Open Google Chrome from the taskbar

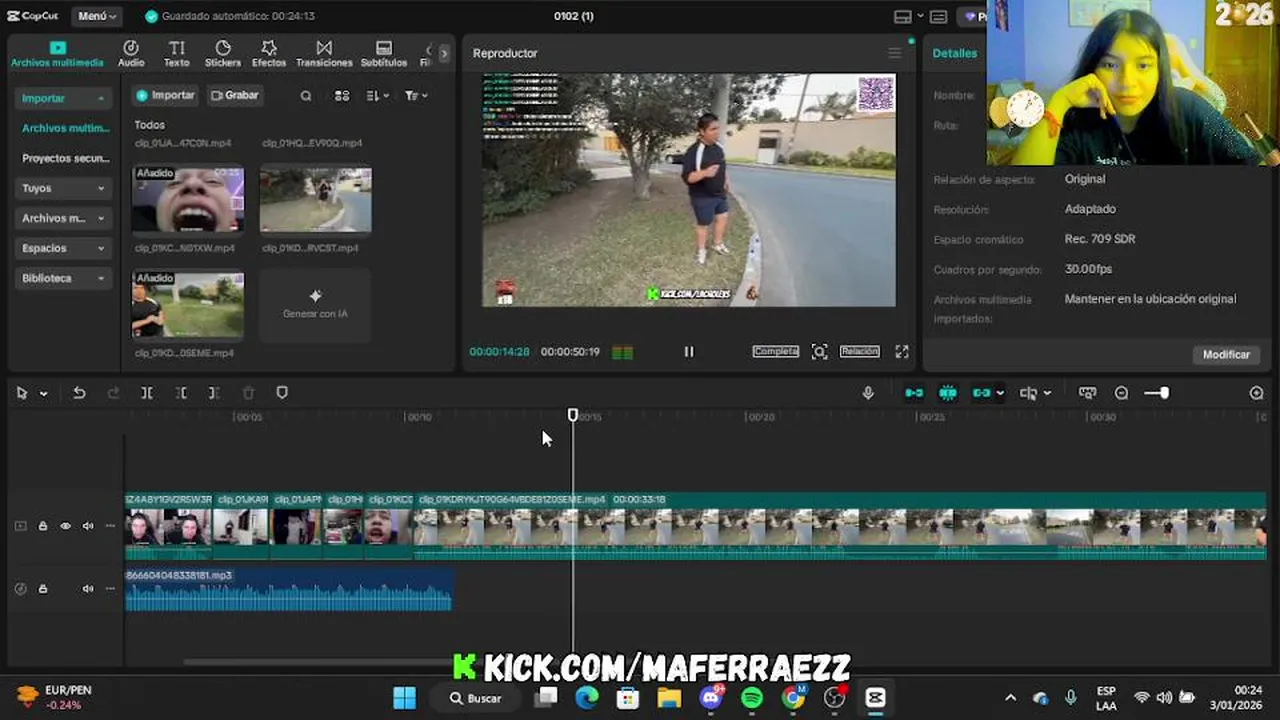tap(793, 698)
